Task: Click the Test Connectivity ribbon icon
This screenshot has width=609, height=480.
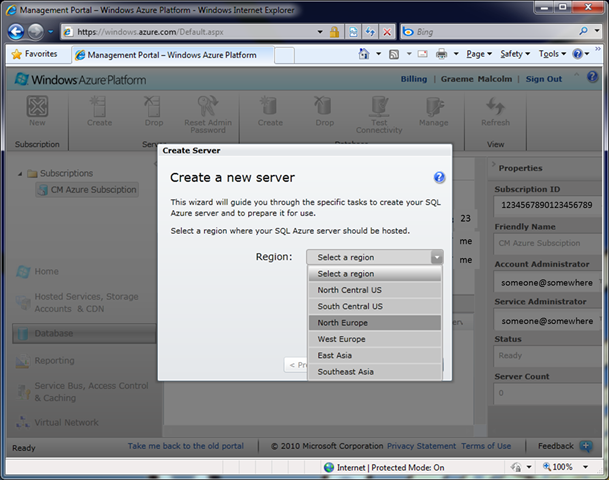Action: pos(379,106)
